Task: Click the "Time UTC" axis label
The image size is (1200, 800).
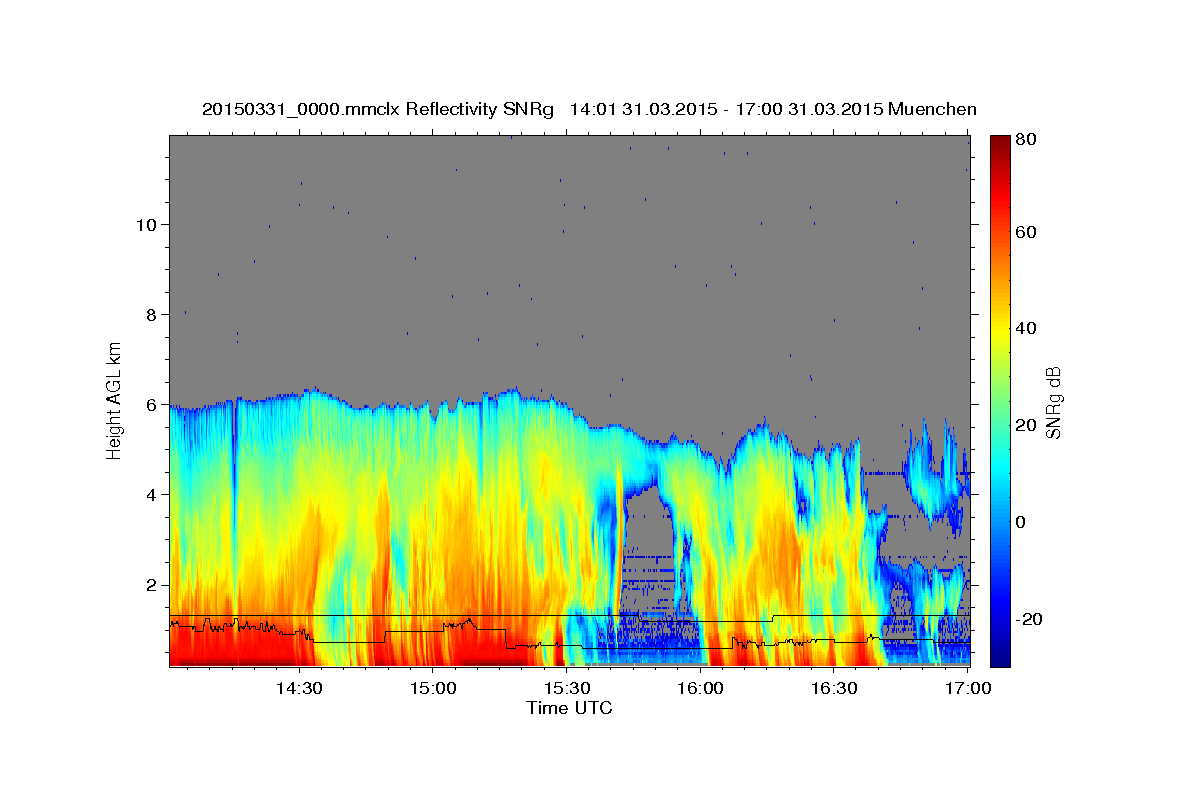Action: pos(569,708)
